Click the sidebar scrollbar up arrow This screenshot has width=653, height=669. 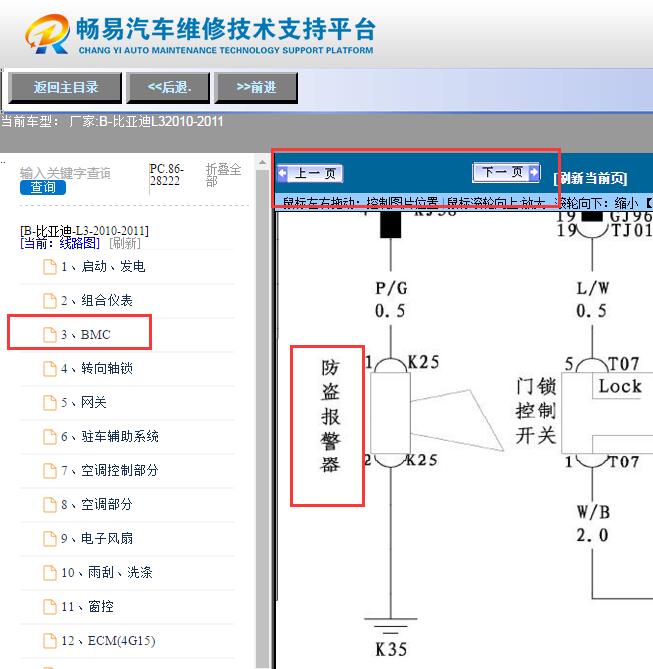click(x=262, y=163)
